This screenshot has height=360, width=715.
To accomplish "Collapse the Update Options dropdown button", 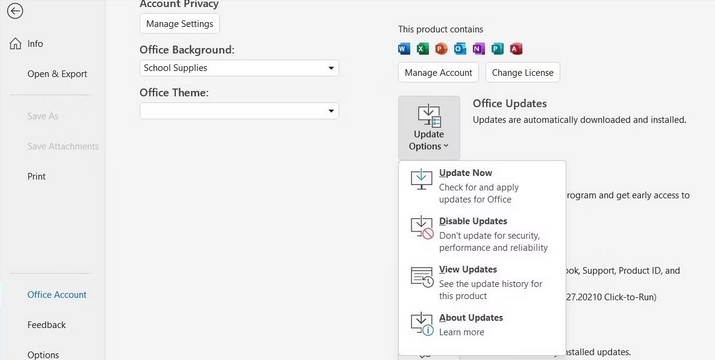I will (429, 127).
